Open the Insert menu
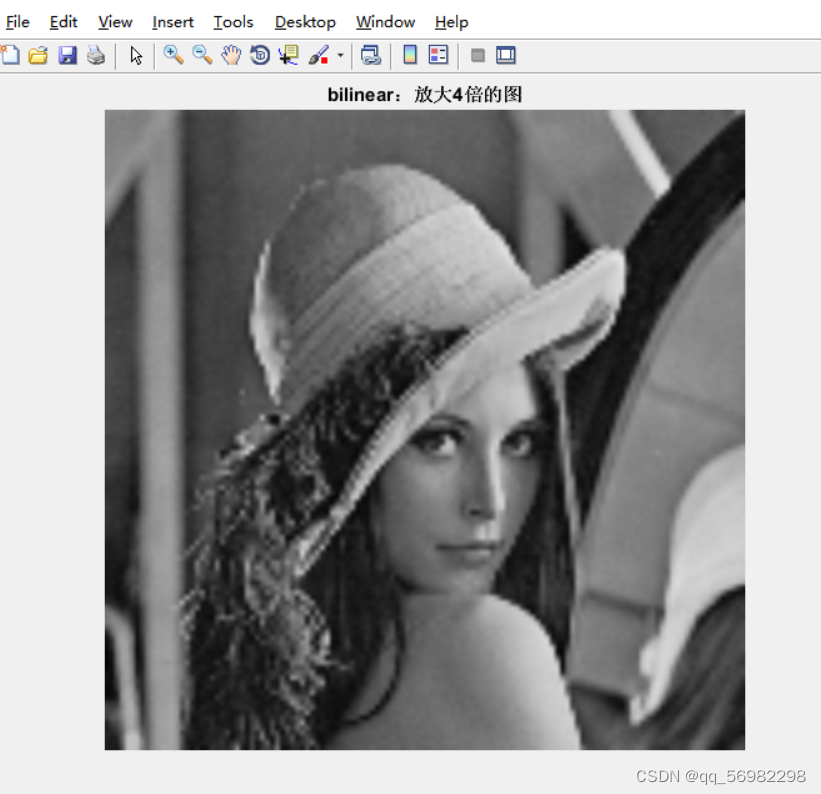 [173, 22]
